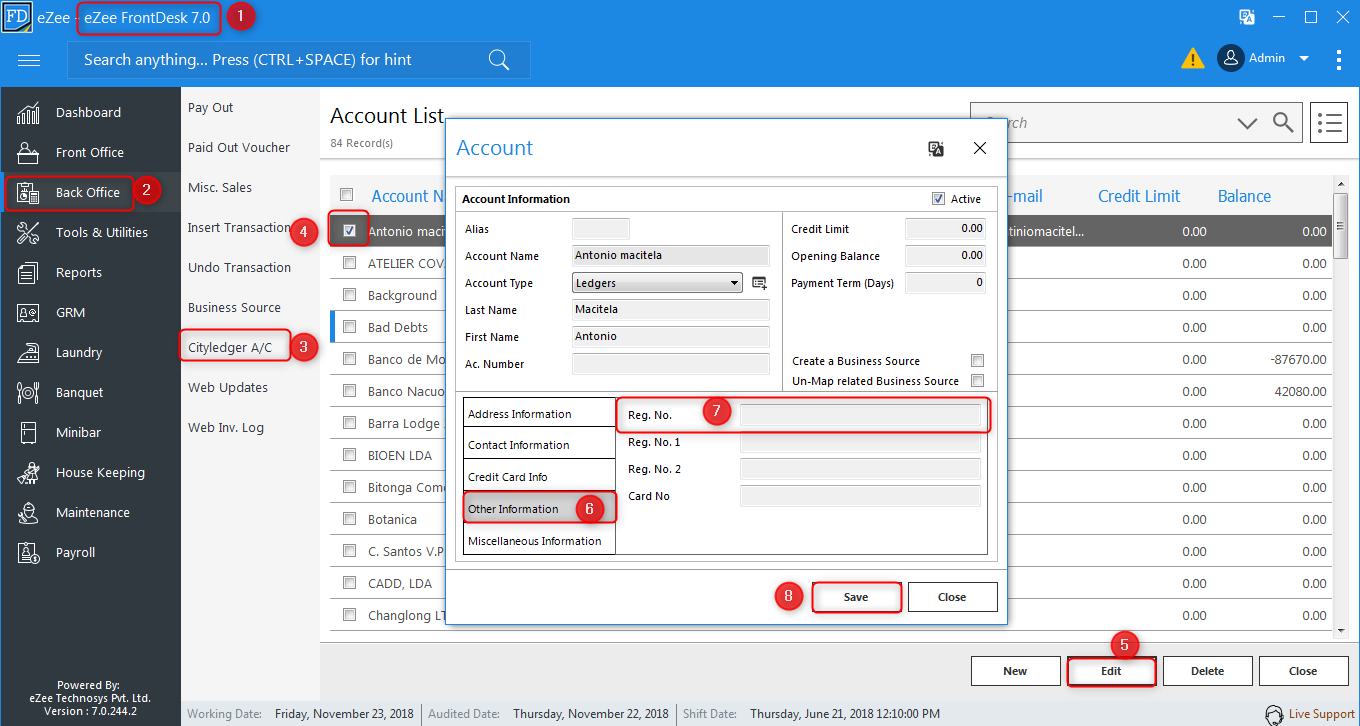Click the Close button in Account dialog
The height and width of the screenshot is (726, 1360).
952,597
